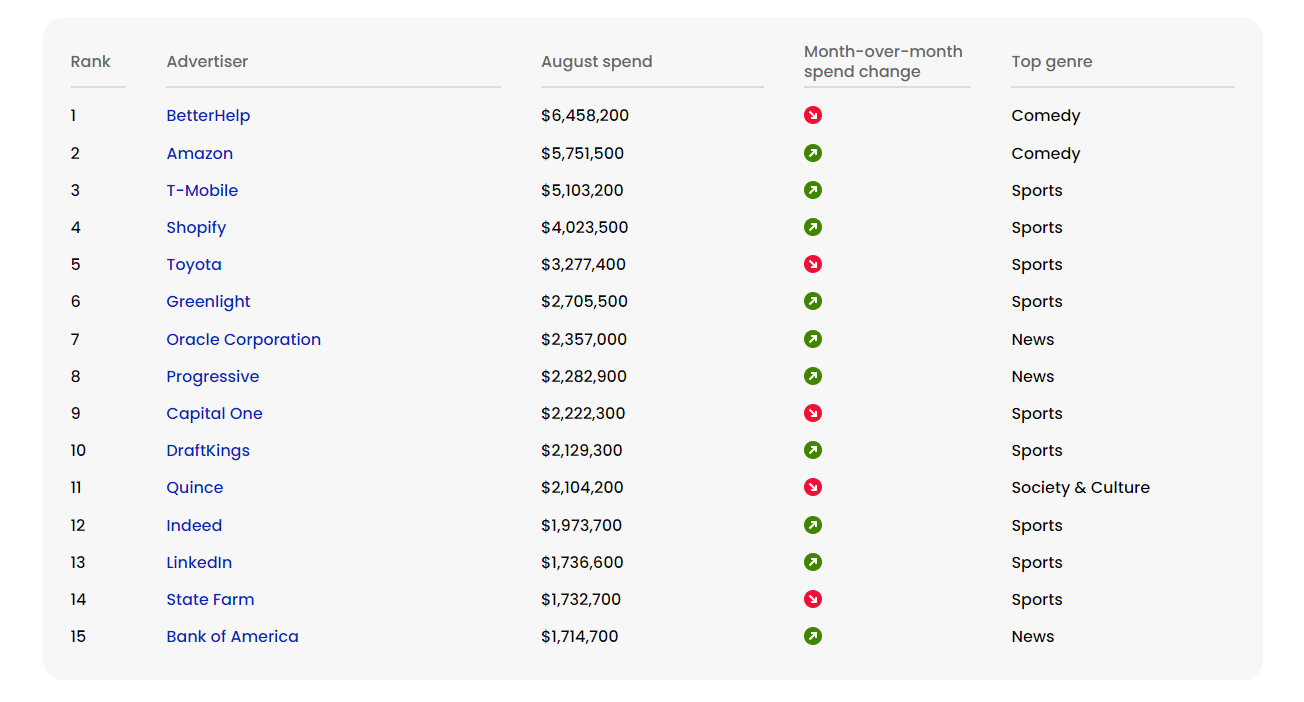Select the $2,104,200 spend value
The width and height of the screenshot is (1304, 702).
point(582,487)
